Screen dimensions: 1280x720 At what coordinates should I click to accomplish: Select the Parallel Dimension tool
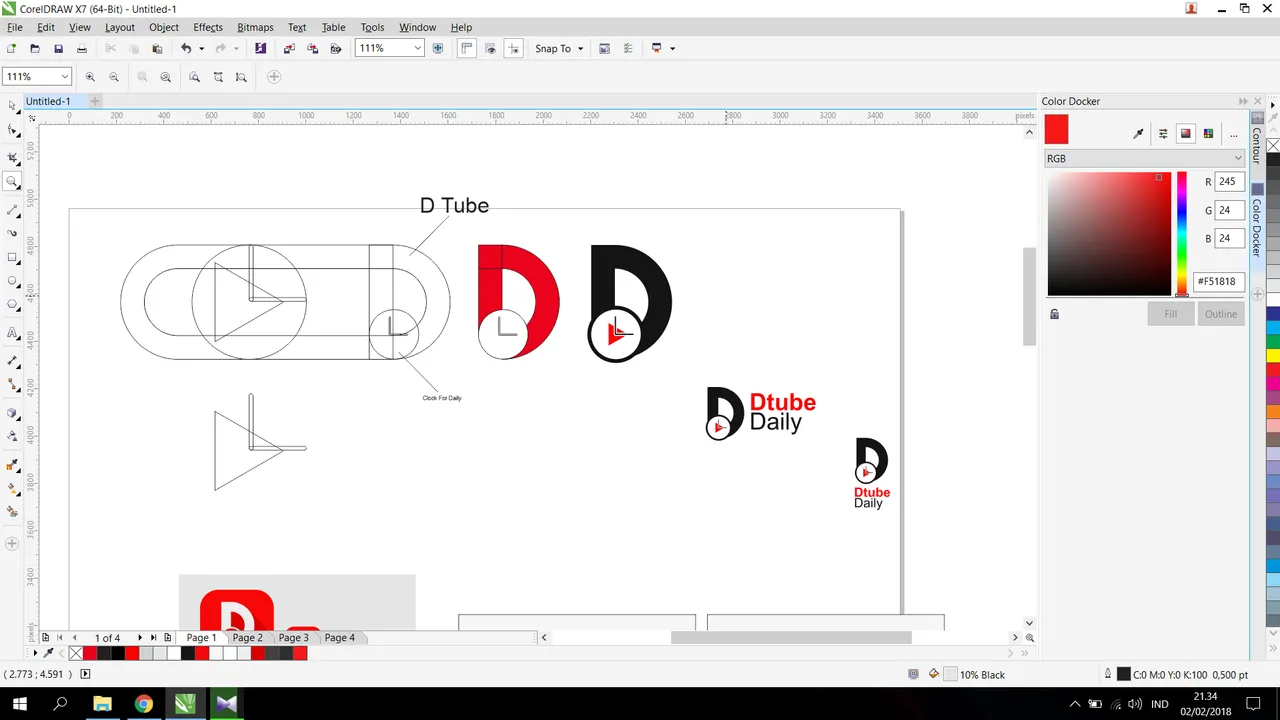coord(12,361)
